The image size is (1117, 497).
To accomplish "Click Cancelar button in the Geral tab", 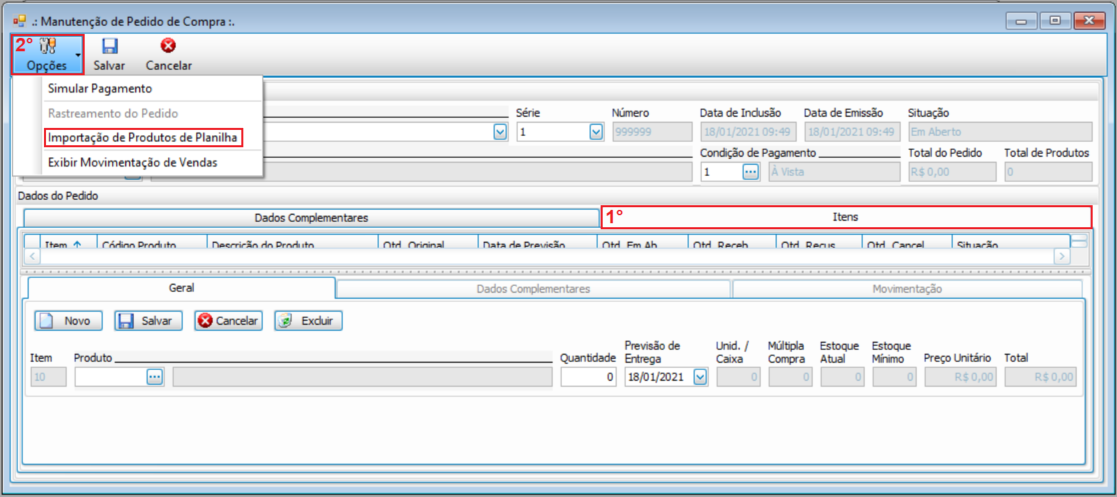I will pyautogui.click(x=229, y=321).
